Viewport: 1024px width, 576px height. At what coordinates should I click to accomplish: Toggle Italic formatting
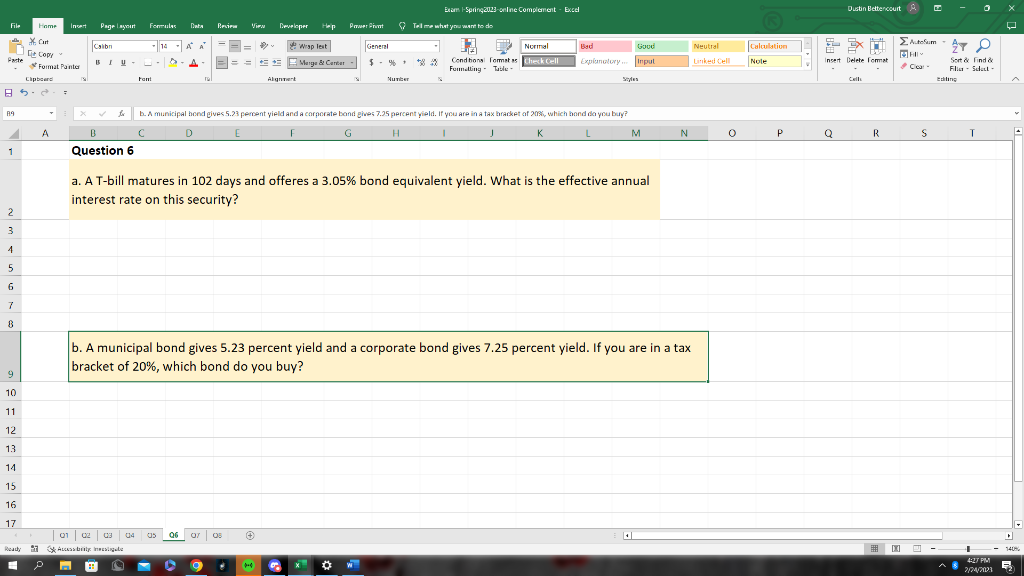110,63
